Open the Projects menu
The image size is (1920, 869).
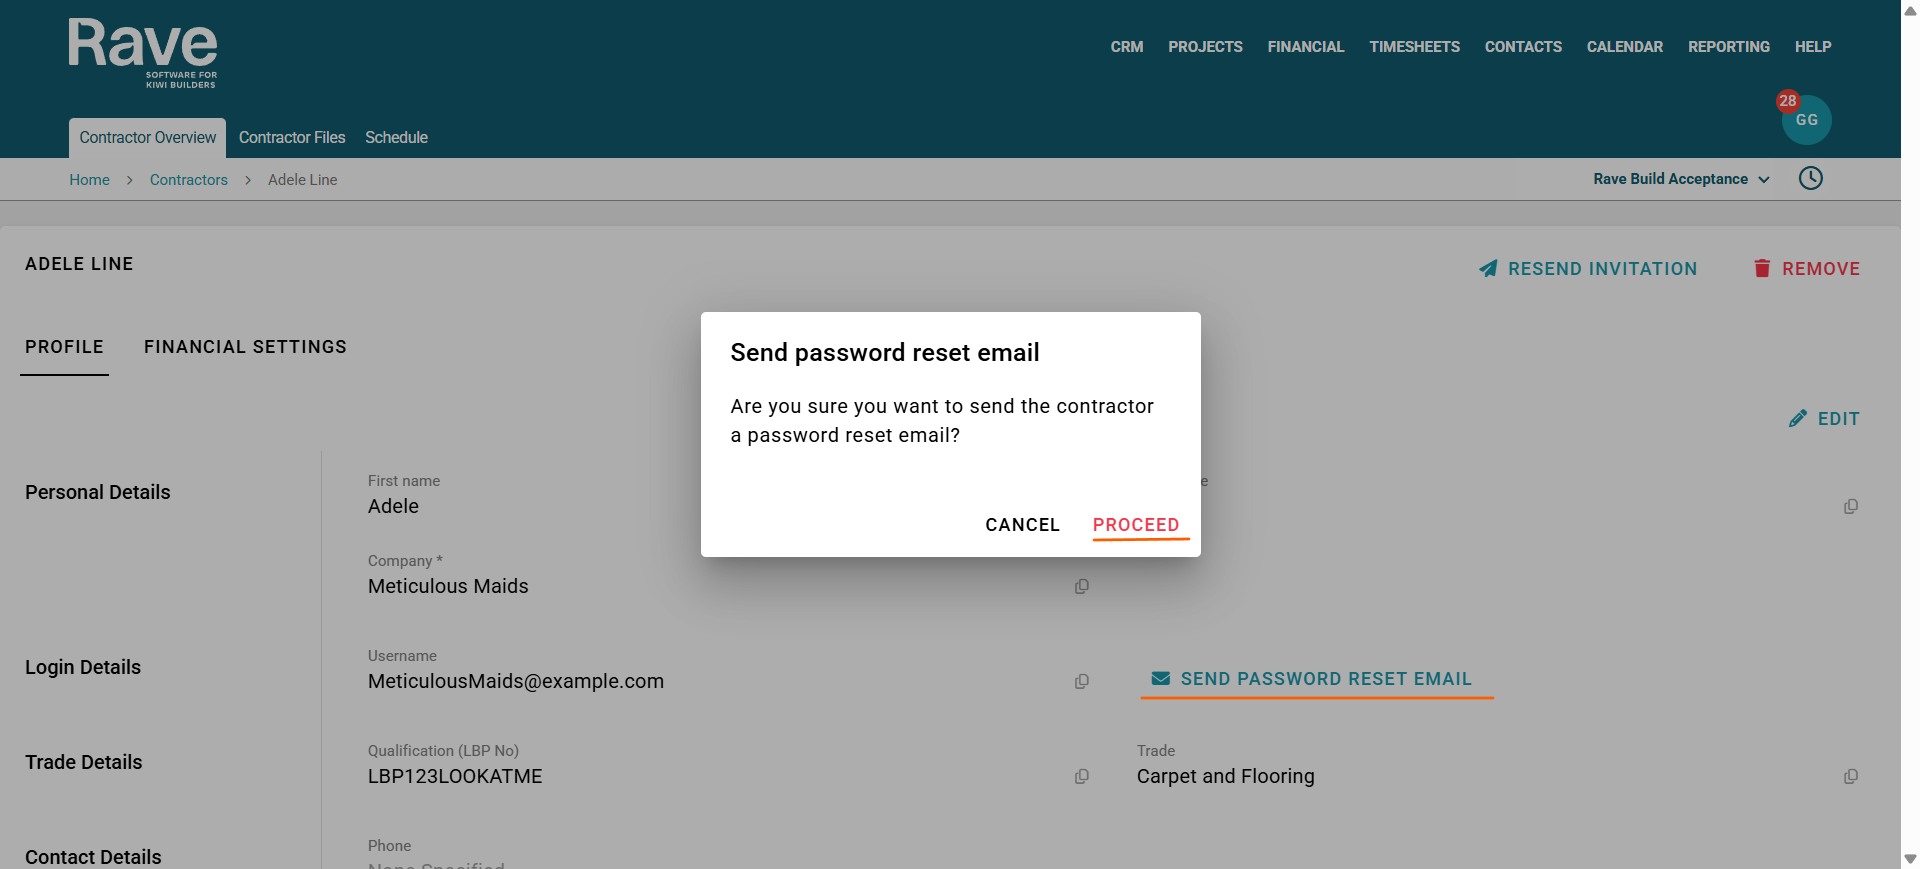pos(1205,47)
